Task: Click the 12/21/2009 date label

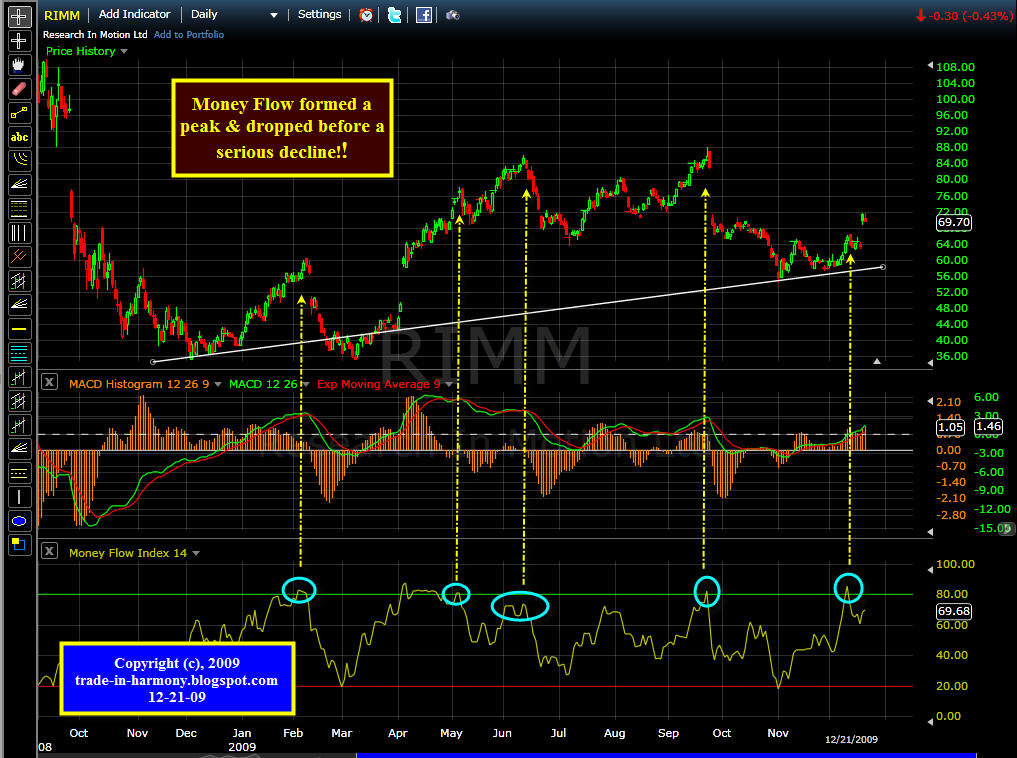Action: coord(851,739)
